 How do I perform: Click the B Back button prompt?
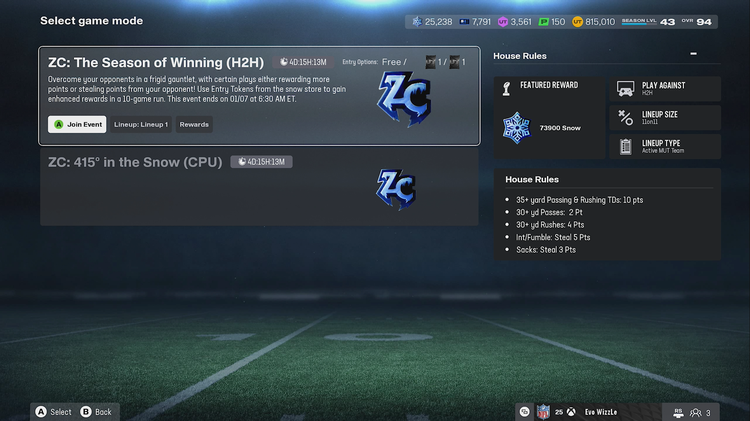(x=96, y=412)
